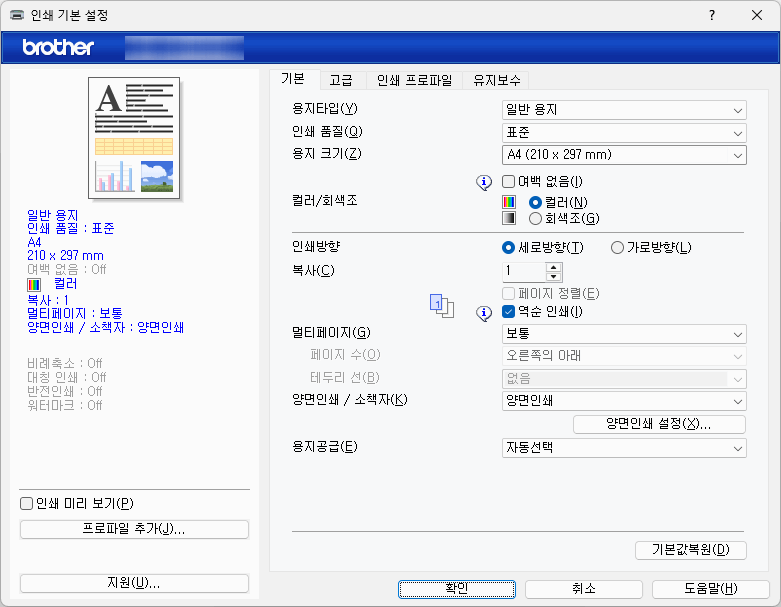This screenshot has height=607, width=781.
Task: Expand the 용지 크기 A4 size dropdown
Action: [x=623, y=155]
